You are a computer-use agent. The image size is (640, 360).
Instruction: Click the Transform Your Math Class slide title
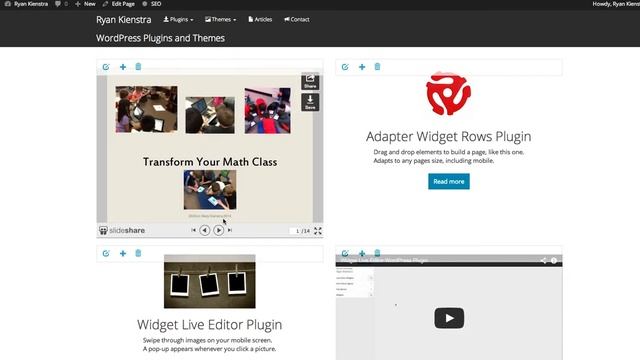point(210,162)
